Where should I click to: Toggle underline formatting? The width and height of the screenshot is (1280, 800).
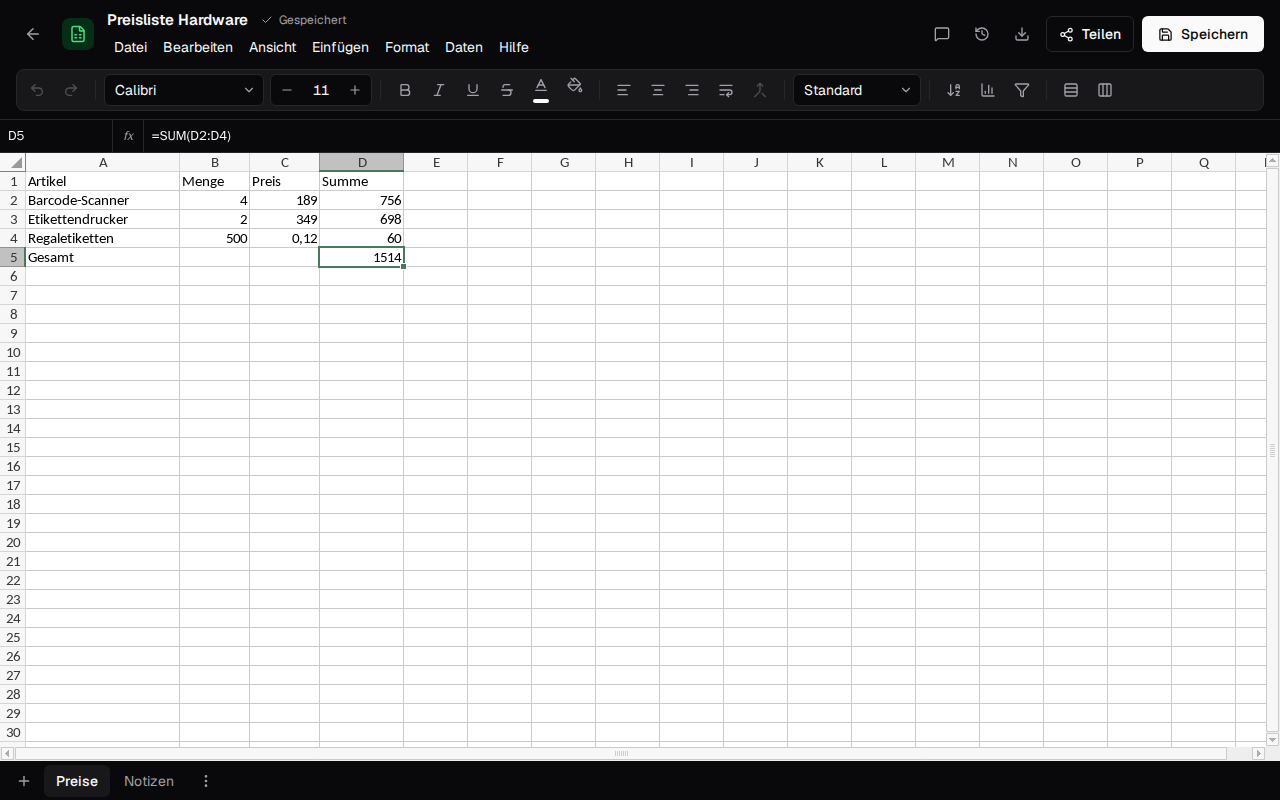click(473, 90)
